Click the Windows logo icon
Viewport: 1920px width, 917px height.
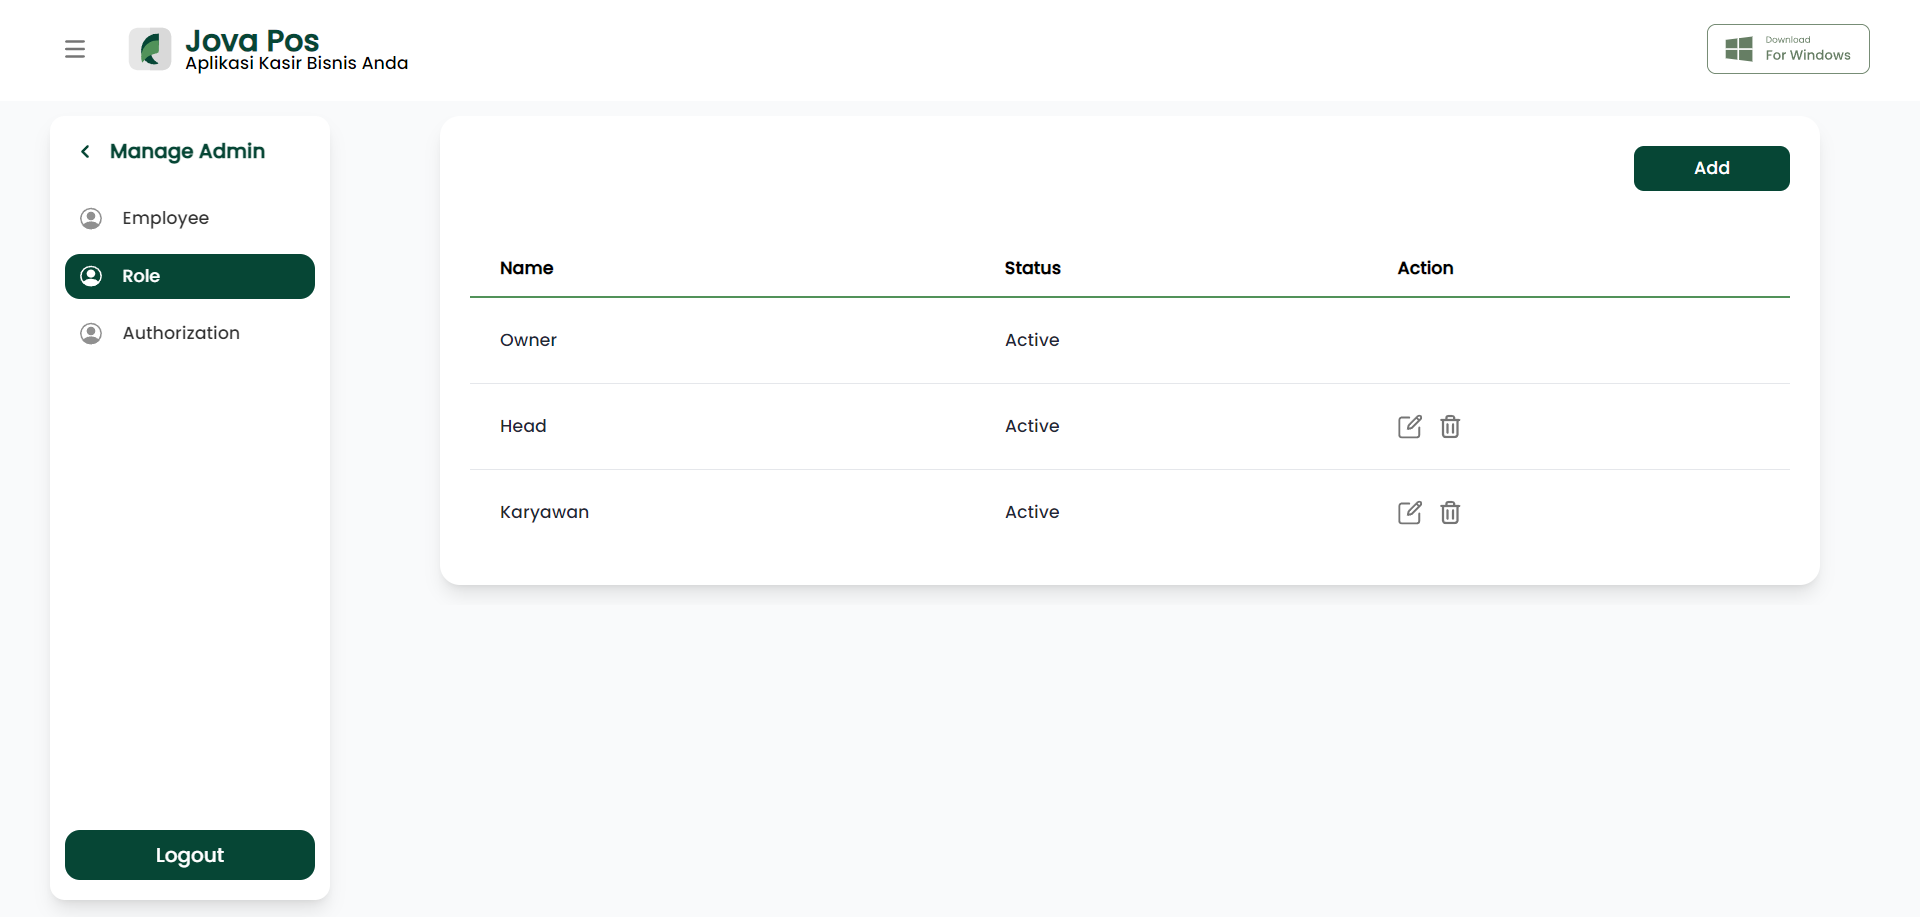pos(1739,49)
